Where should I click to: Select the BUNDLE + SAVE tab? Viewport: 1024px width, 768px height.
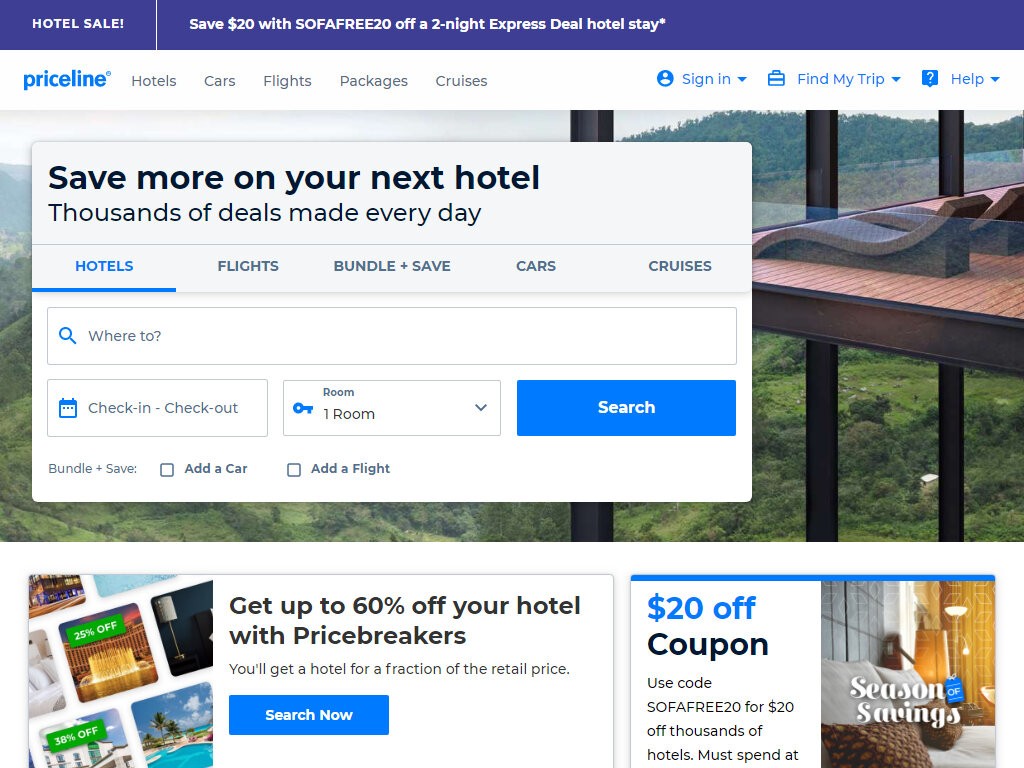point(392,266)
